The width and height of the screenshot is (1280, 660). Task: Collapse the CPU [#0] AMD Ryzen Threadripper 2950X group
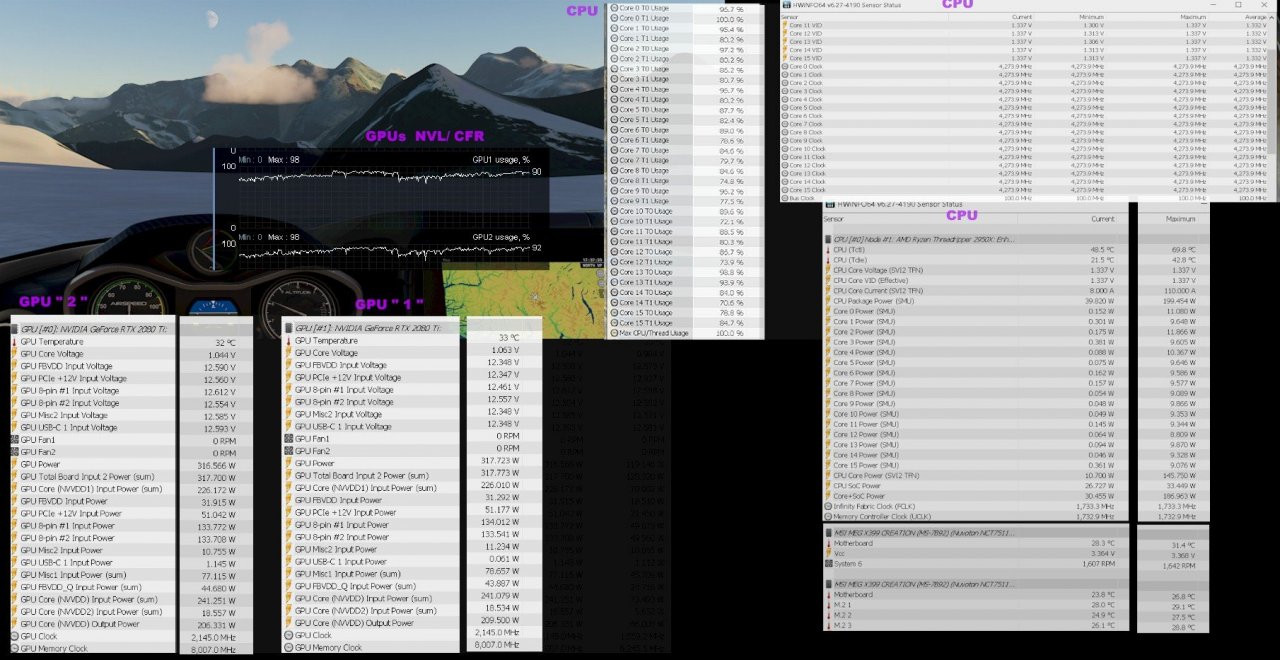pos(827,239)
